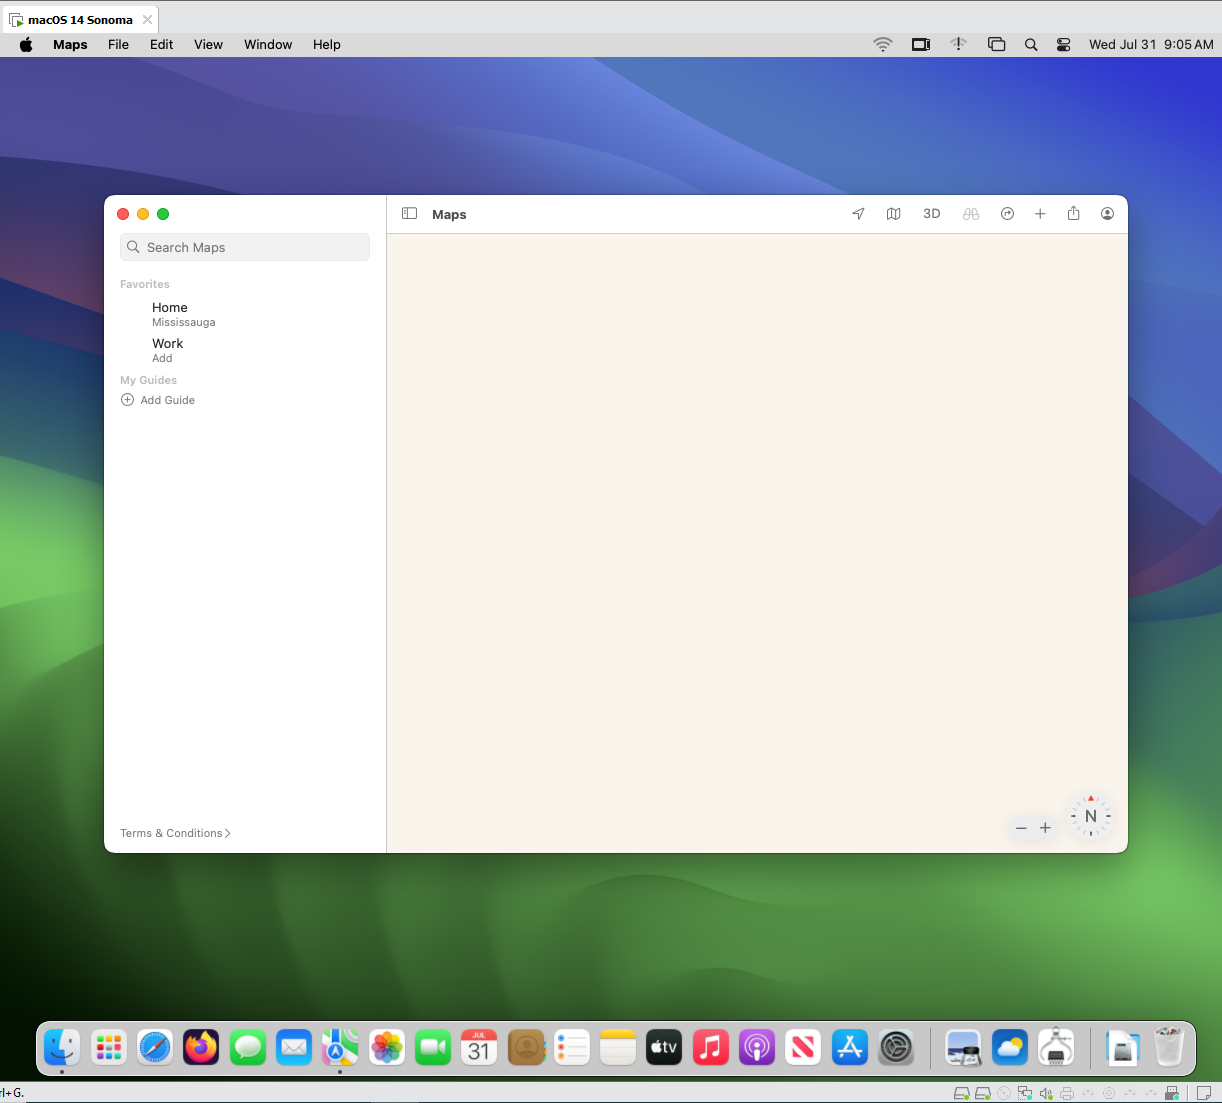The image size is (1222, 1103).
Task: Open the directions button
Action: tap(1007, 214)
